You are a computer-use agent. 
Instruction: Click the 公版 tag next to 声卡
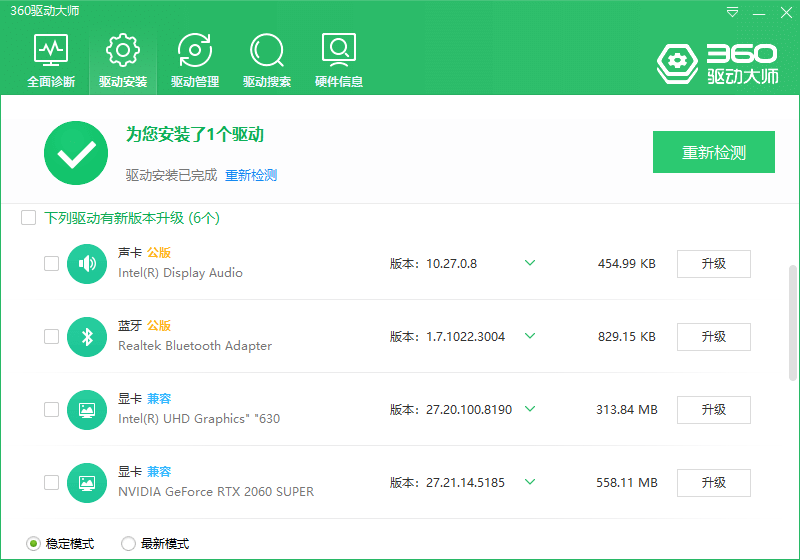pos(159,252)
